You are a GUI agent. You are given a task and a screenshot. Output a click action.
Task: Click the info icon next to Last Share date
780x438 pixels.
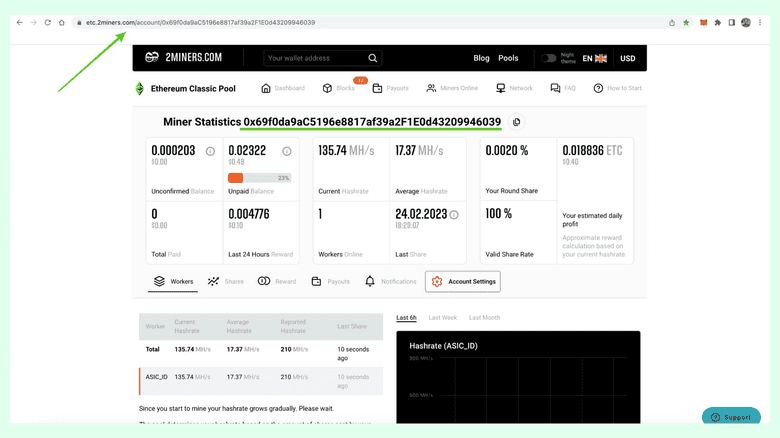click(x=454, y=214)
